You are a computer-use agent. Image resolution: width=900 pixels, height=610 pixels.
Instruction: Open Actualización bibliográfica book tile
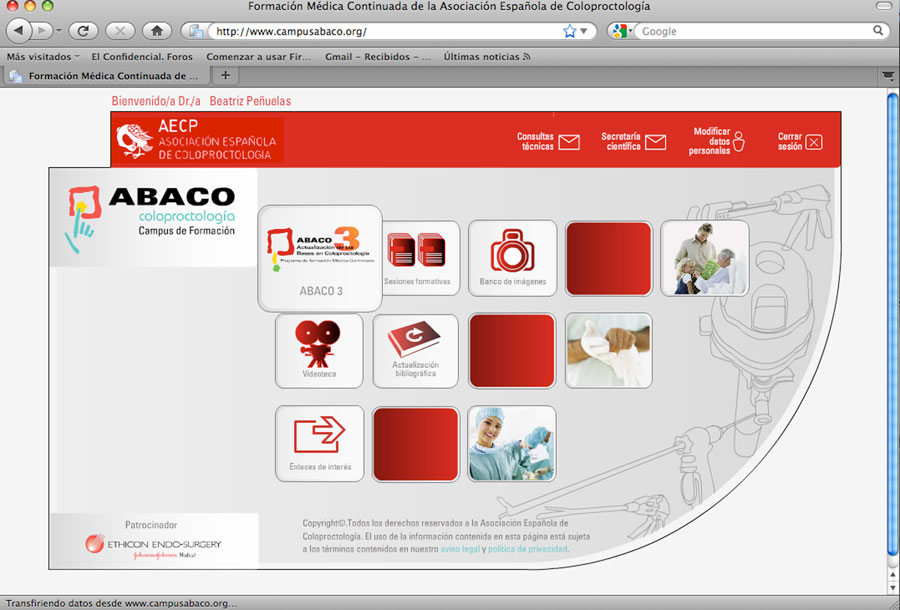tap(416, 351)
